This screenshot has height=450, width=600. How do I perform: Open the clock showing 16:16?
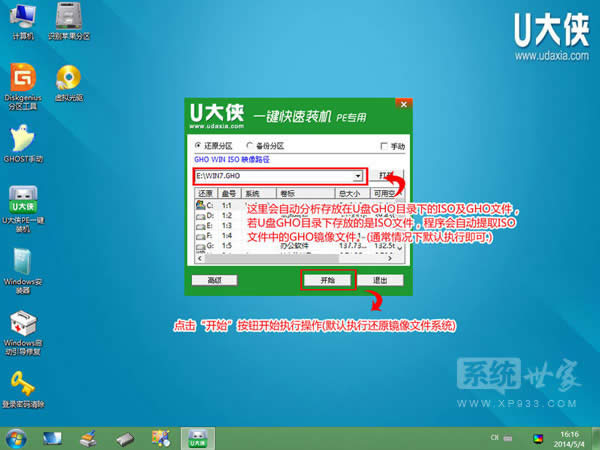click(x=569, y=439)
